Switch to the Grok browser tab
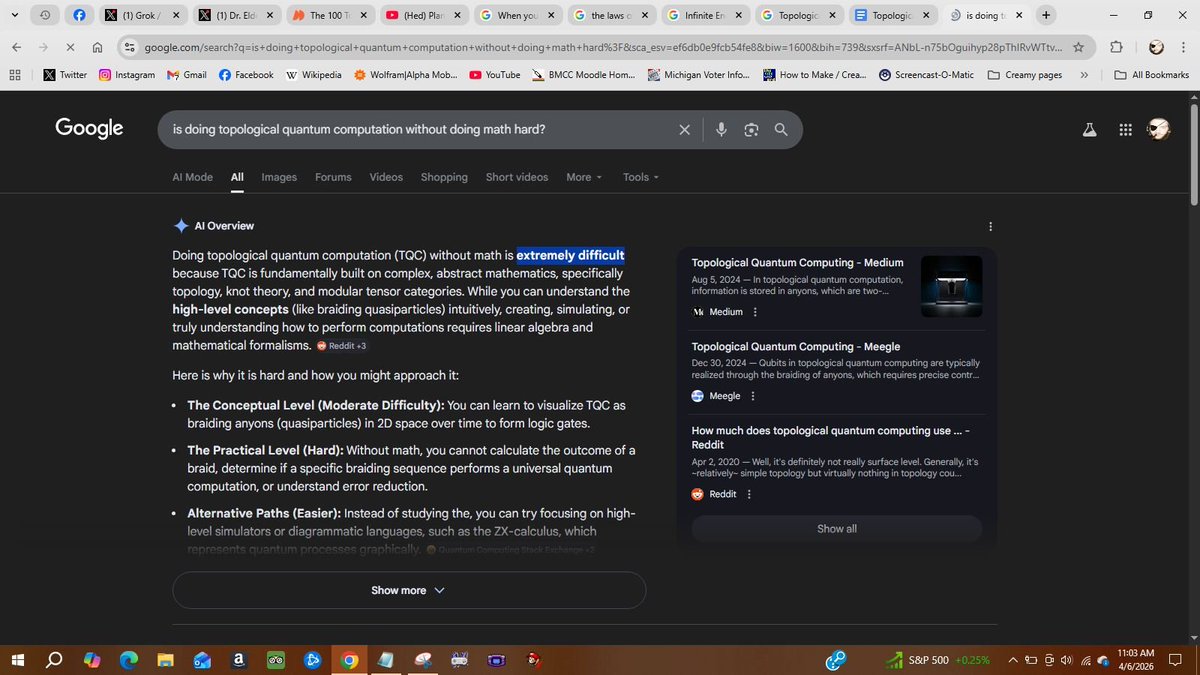The image size is (1200, 675). (x=141, y=16)
